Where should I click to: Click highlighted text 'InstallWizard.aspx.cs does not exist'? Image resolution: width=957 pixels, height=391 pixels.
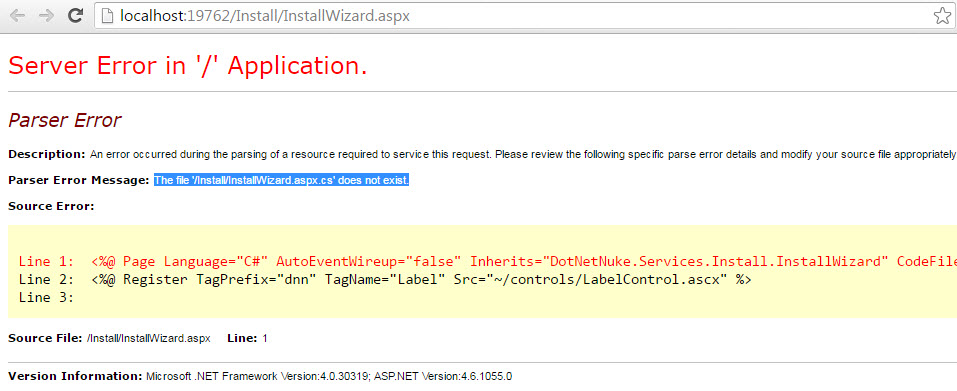click(x=281, y=181)
